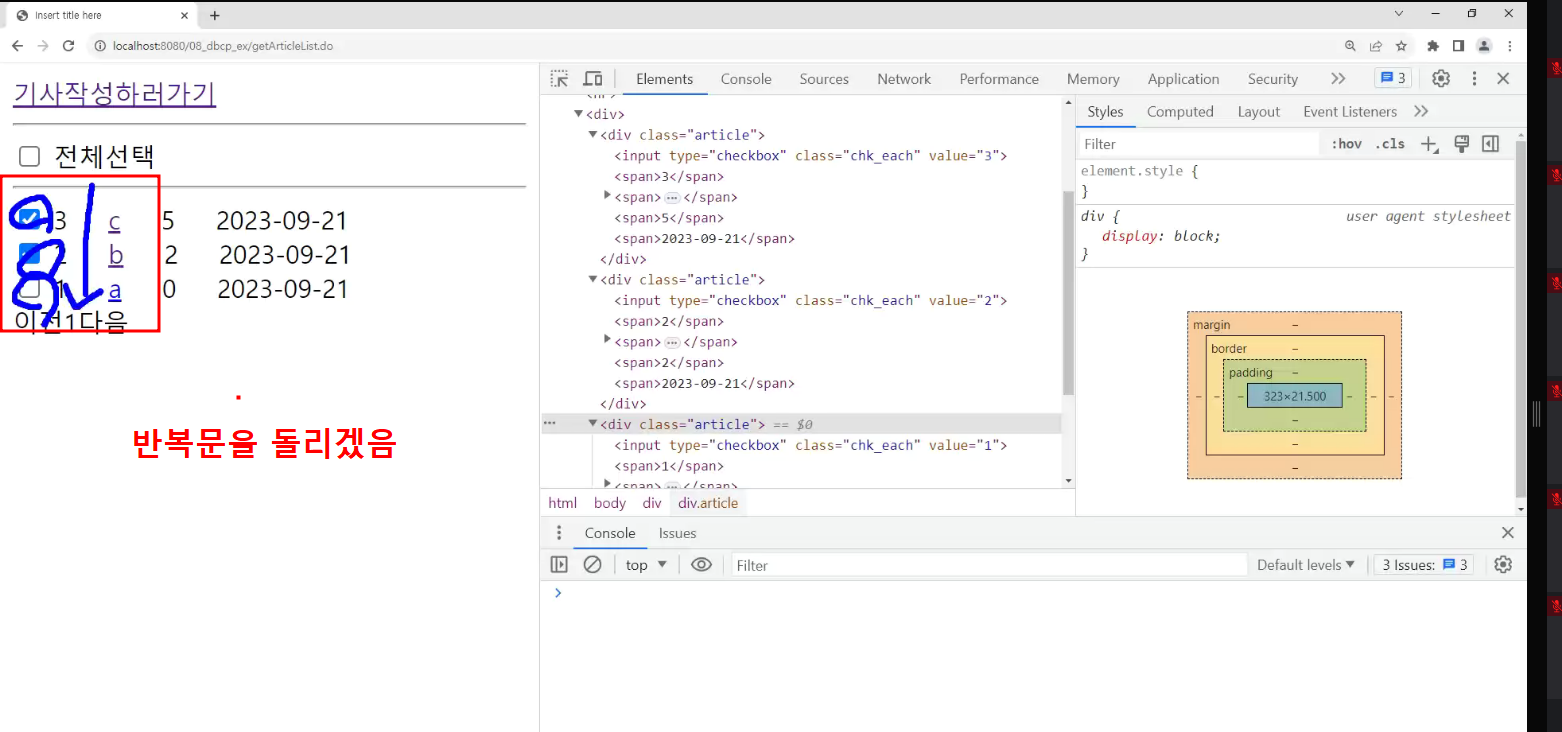Select body in the DOM breadcrumb
This screenshot has height=732, width=1562.
[x=609, y=503]
